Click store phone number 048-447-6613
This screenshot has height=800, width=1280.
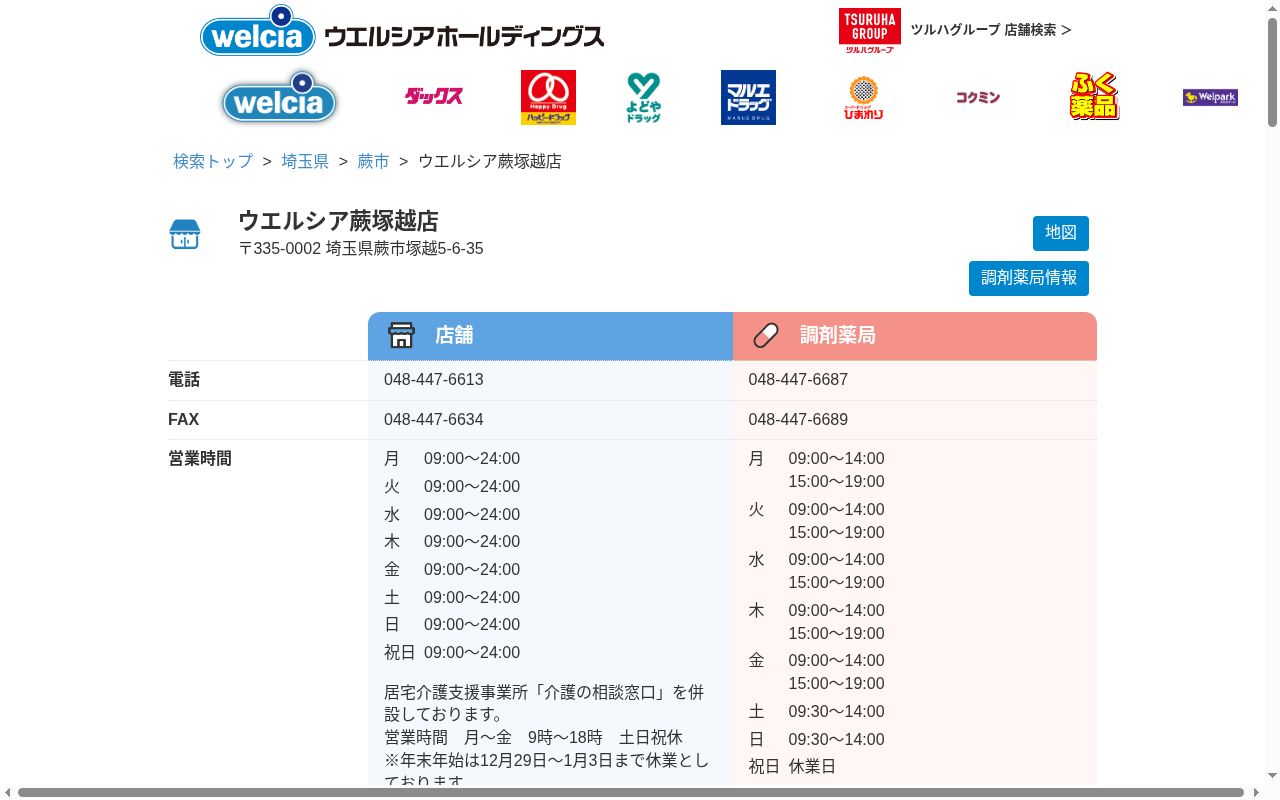(434, 380)
